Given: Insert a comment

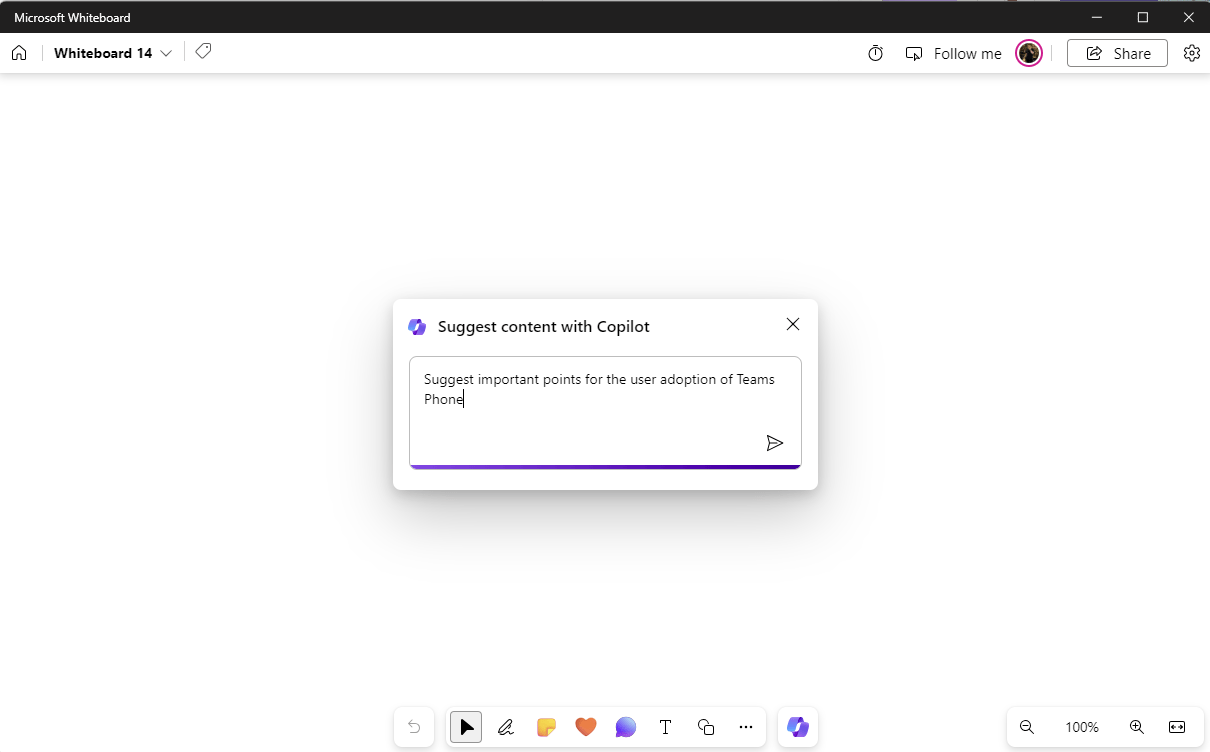Looking at the screenshot, I should pyautogui.click(x=625, y=727).
